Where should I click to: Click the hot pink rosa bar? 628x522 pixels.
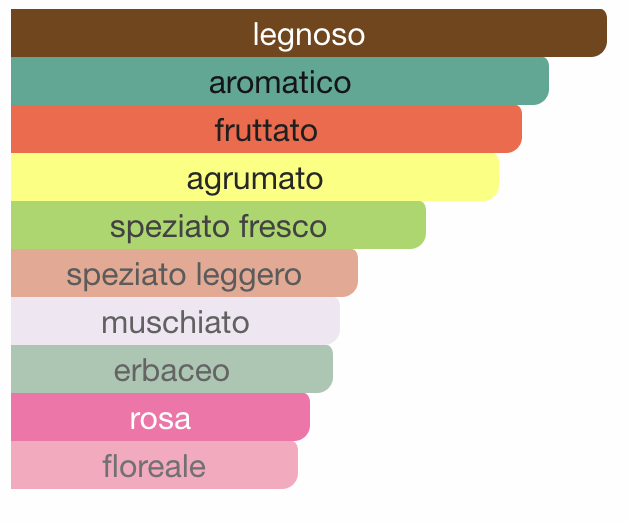160,417
